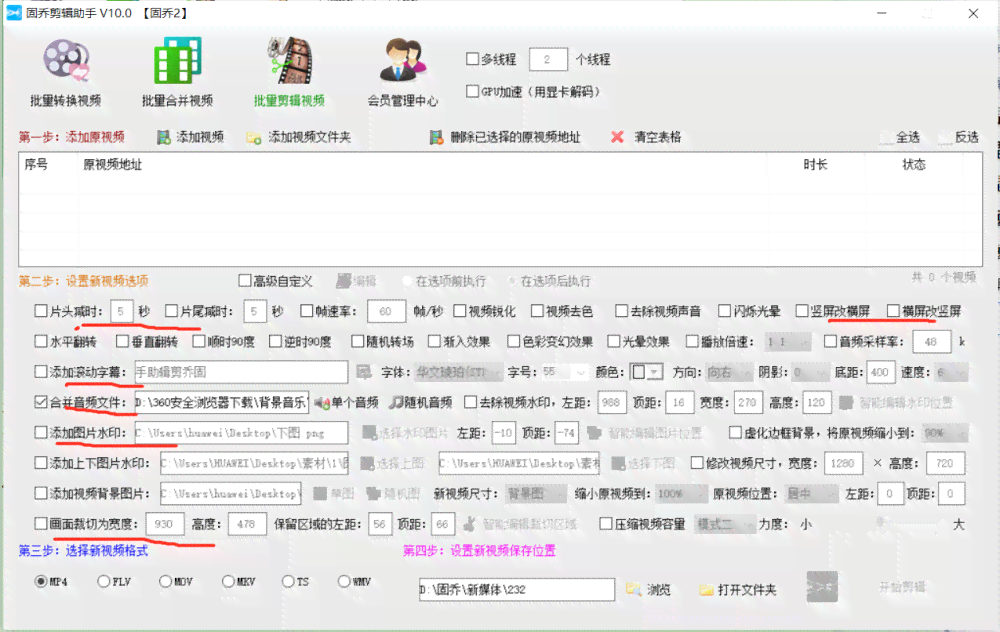
Task: Tick 去除视频水印 checkbox
Action: (x=471, y=402)
